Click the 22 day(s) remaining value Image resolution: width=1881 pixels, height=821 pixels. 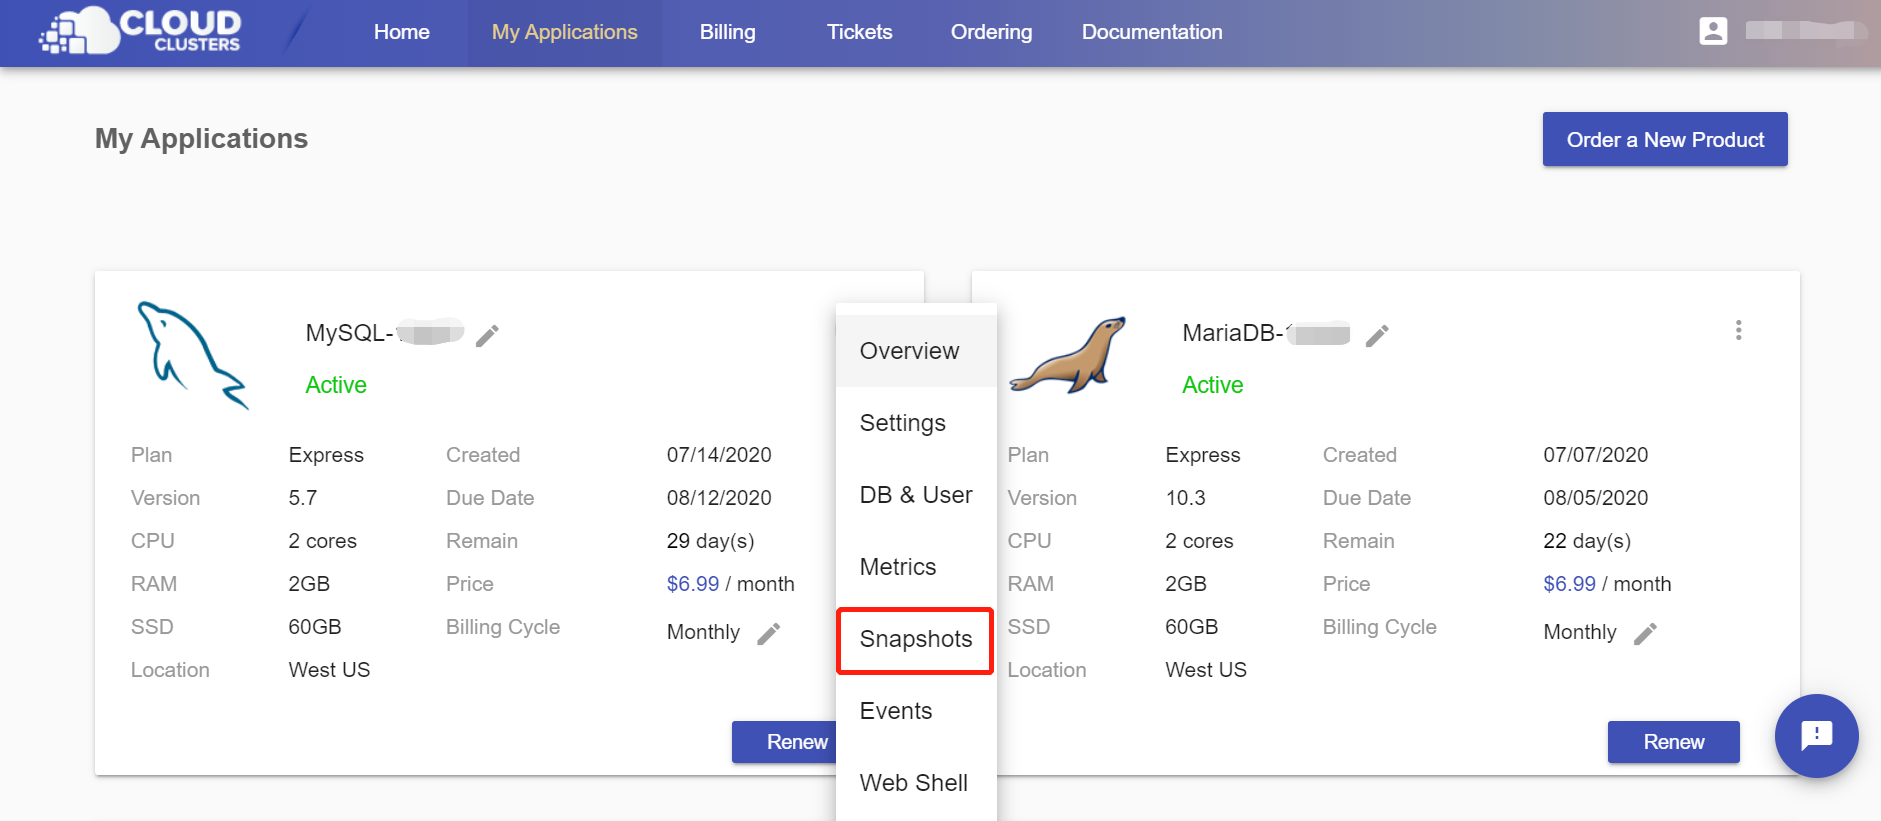[1587, 541]
